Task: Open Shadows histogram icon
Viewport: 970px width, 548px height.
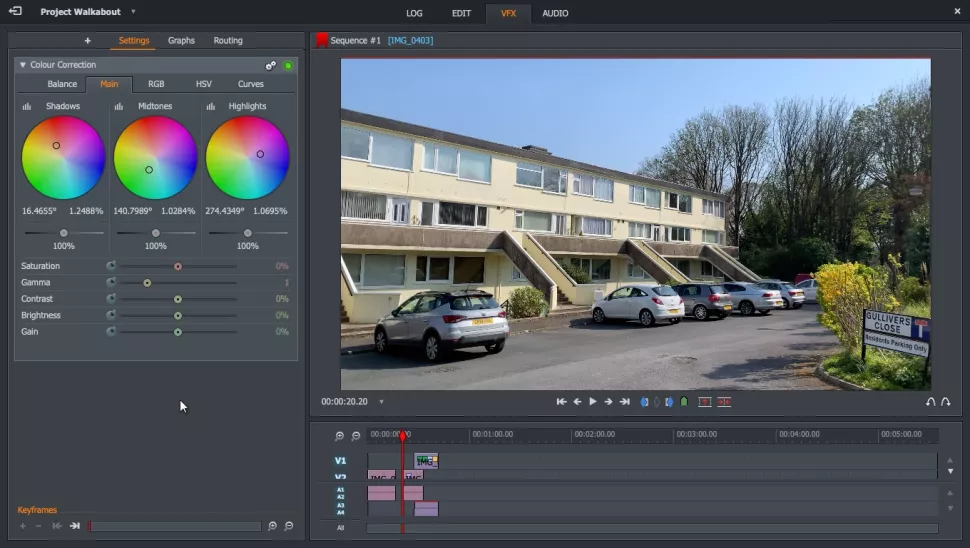Action: click(x=27, y=106)
